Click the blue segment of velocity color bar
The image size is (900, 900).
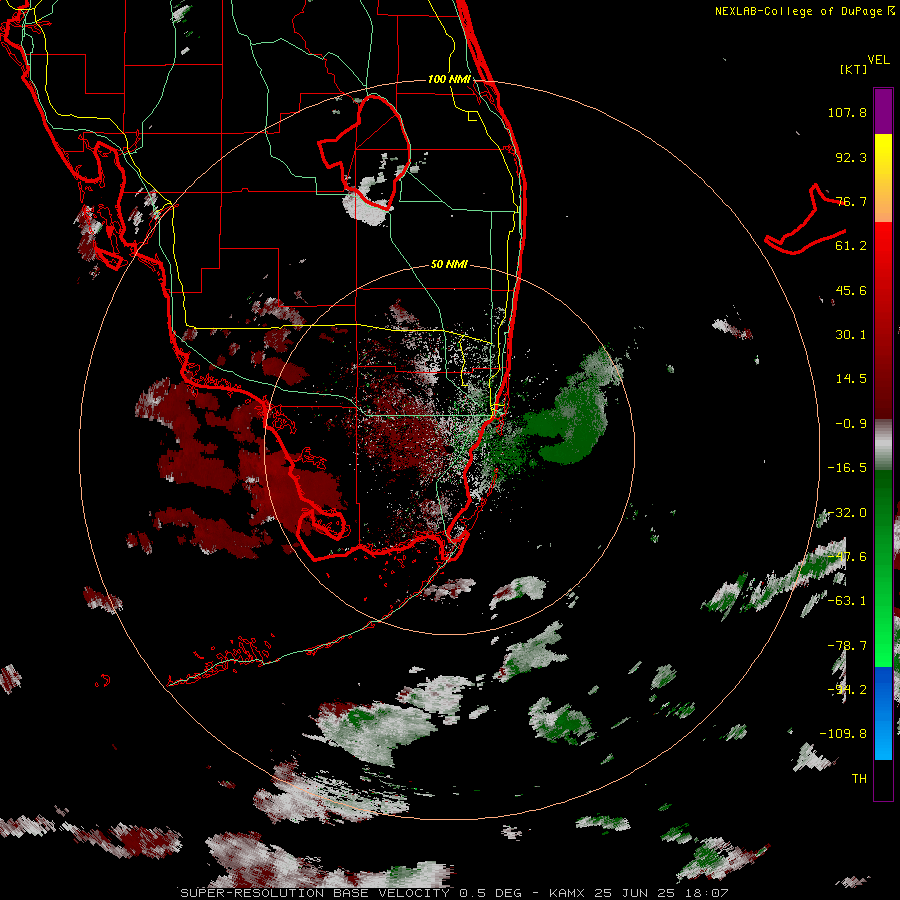coord(883,713)
